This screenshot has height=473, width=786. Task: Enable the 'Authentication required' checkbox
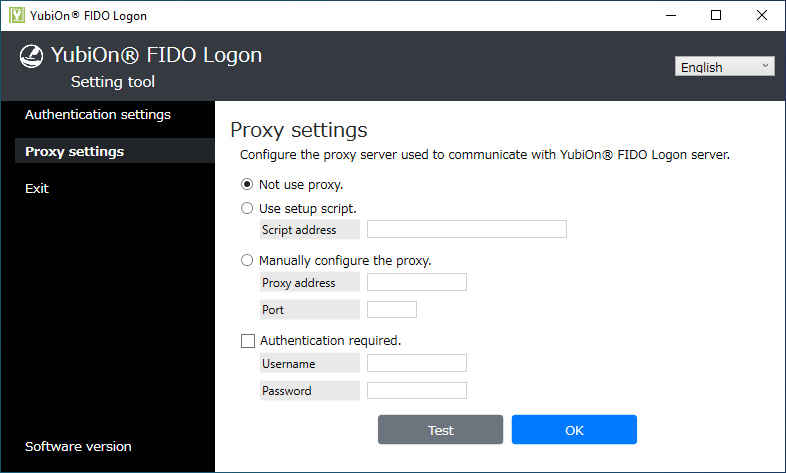[x=248, y=340]
